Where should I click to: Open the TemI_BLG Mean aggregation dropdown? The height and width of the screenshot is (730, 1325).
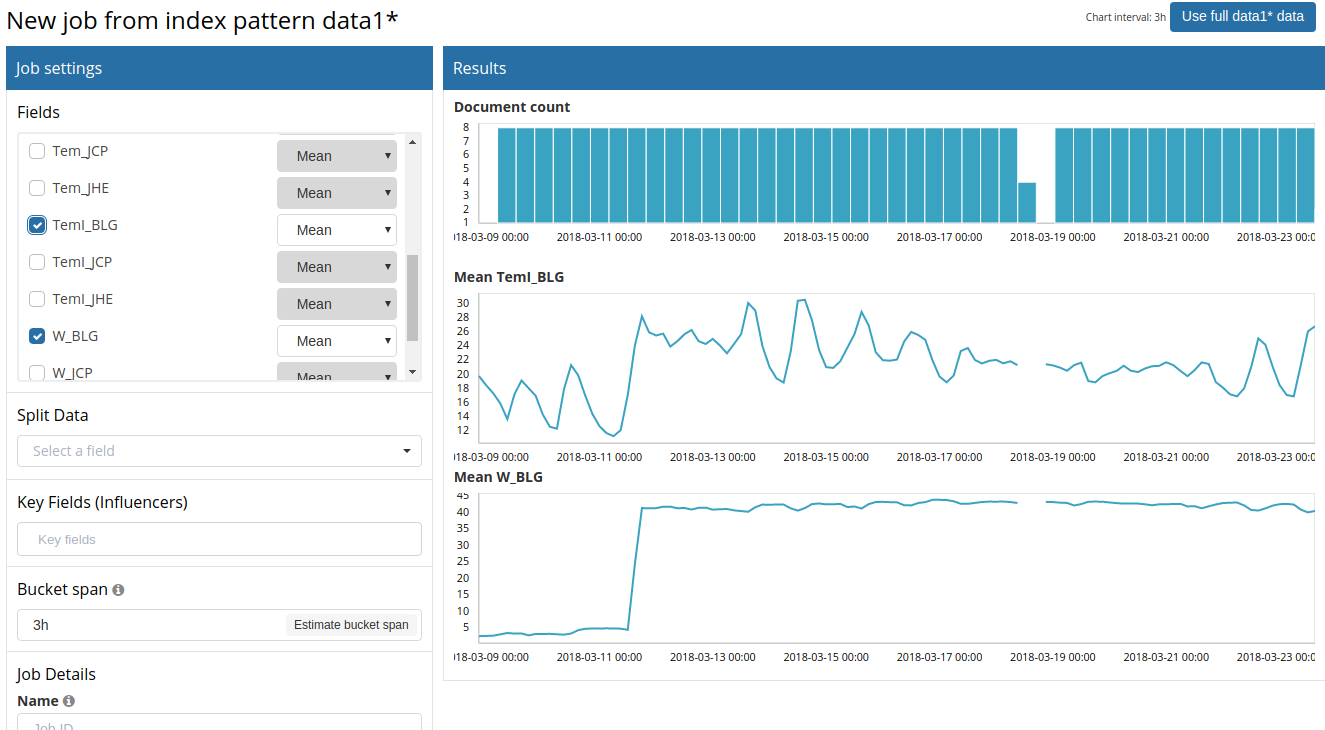pyautogui.click(x=337, y=230)
